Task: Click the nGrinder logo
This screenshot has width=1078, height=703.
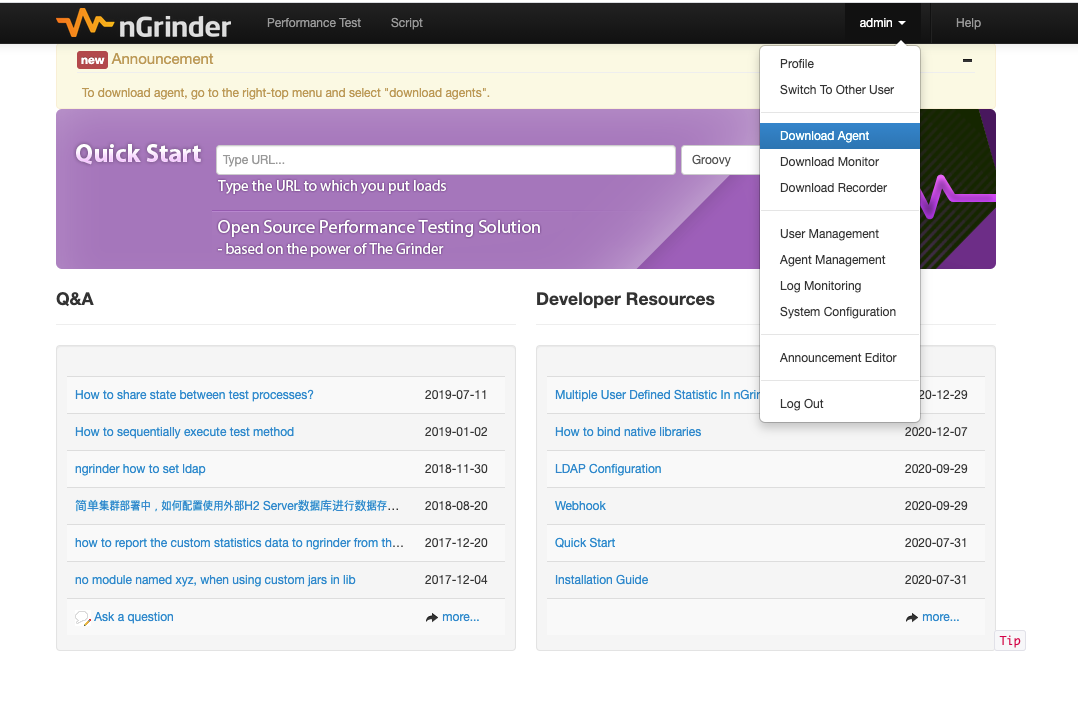Action: pos(144,23)
